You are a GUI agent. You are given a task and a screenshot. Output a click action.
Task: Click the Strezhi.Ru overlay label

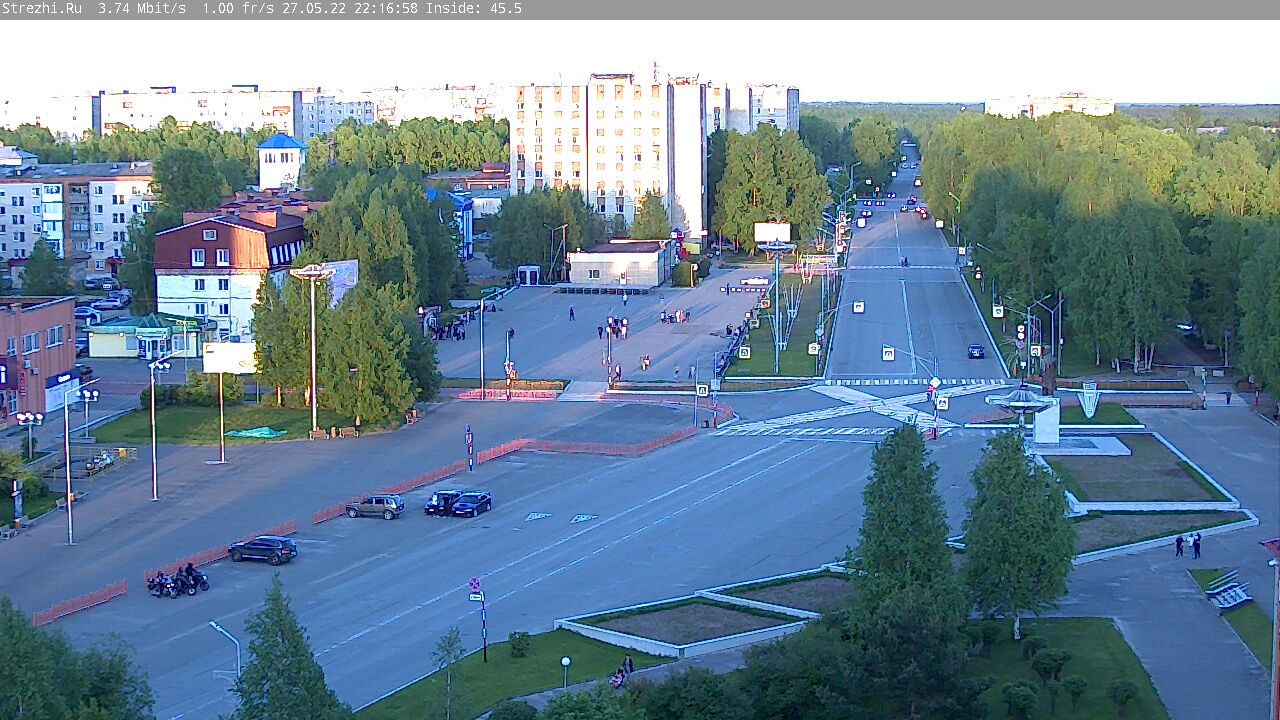point(41,9)
